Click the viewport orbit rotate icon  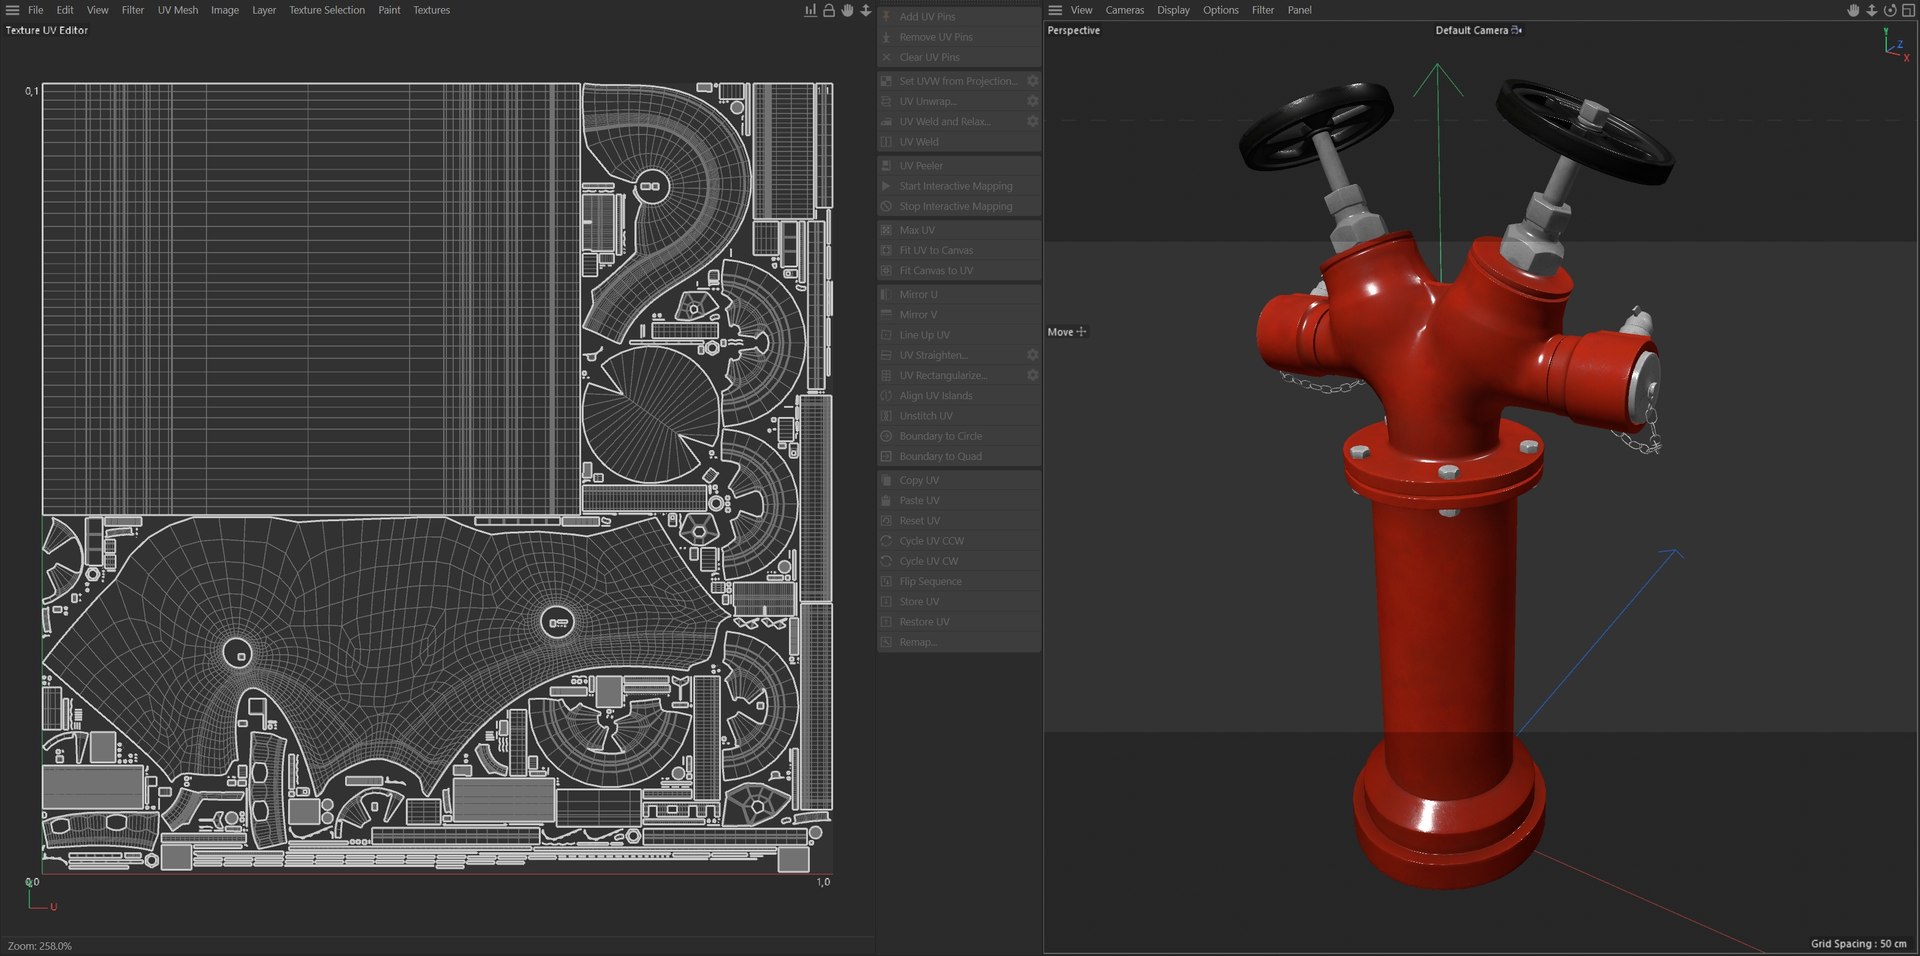pyautogui.click(x=1890, y=10)
